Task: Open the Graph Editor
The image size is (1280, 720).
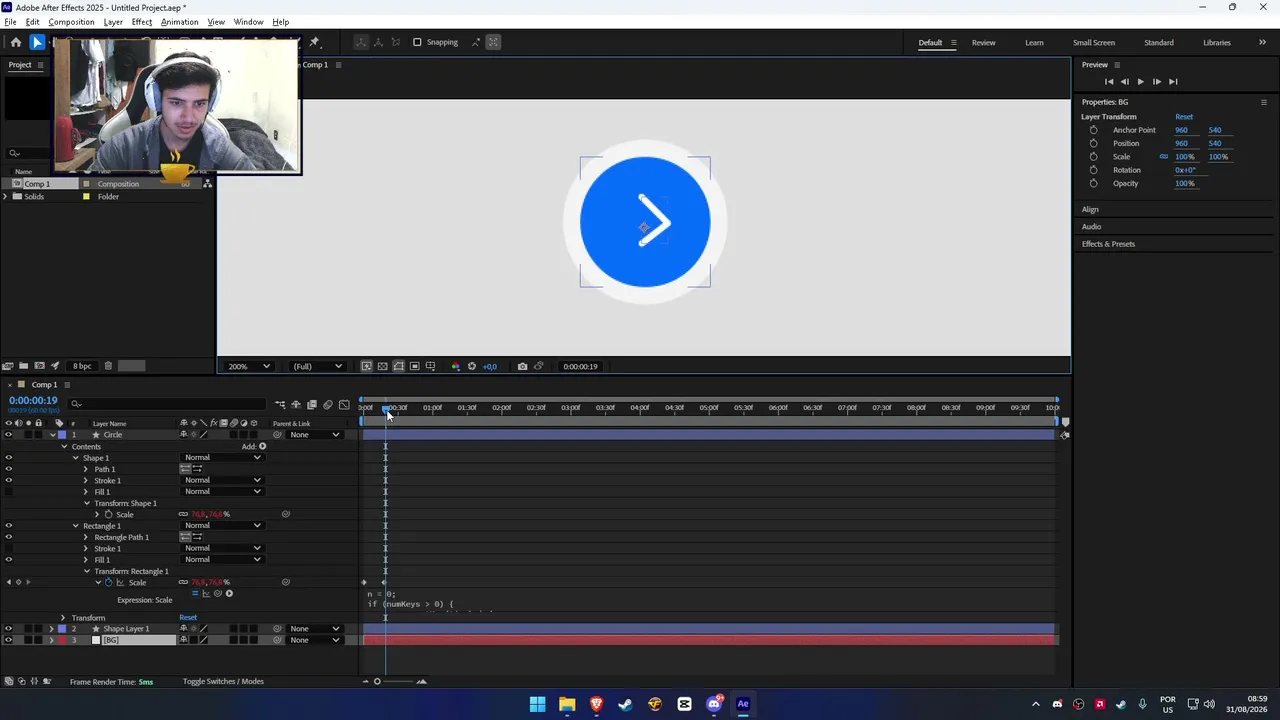Action: pos(344,405)
